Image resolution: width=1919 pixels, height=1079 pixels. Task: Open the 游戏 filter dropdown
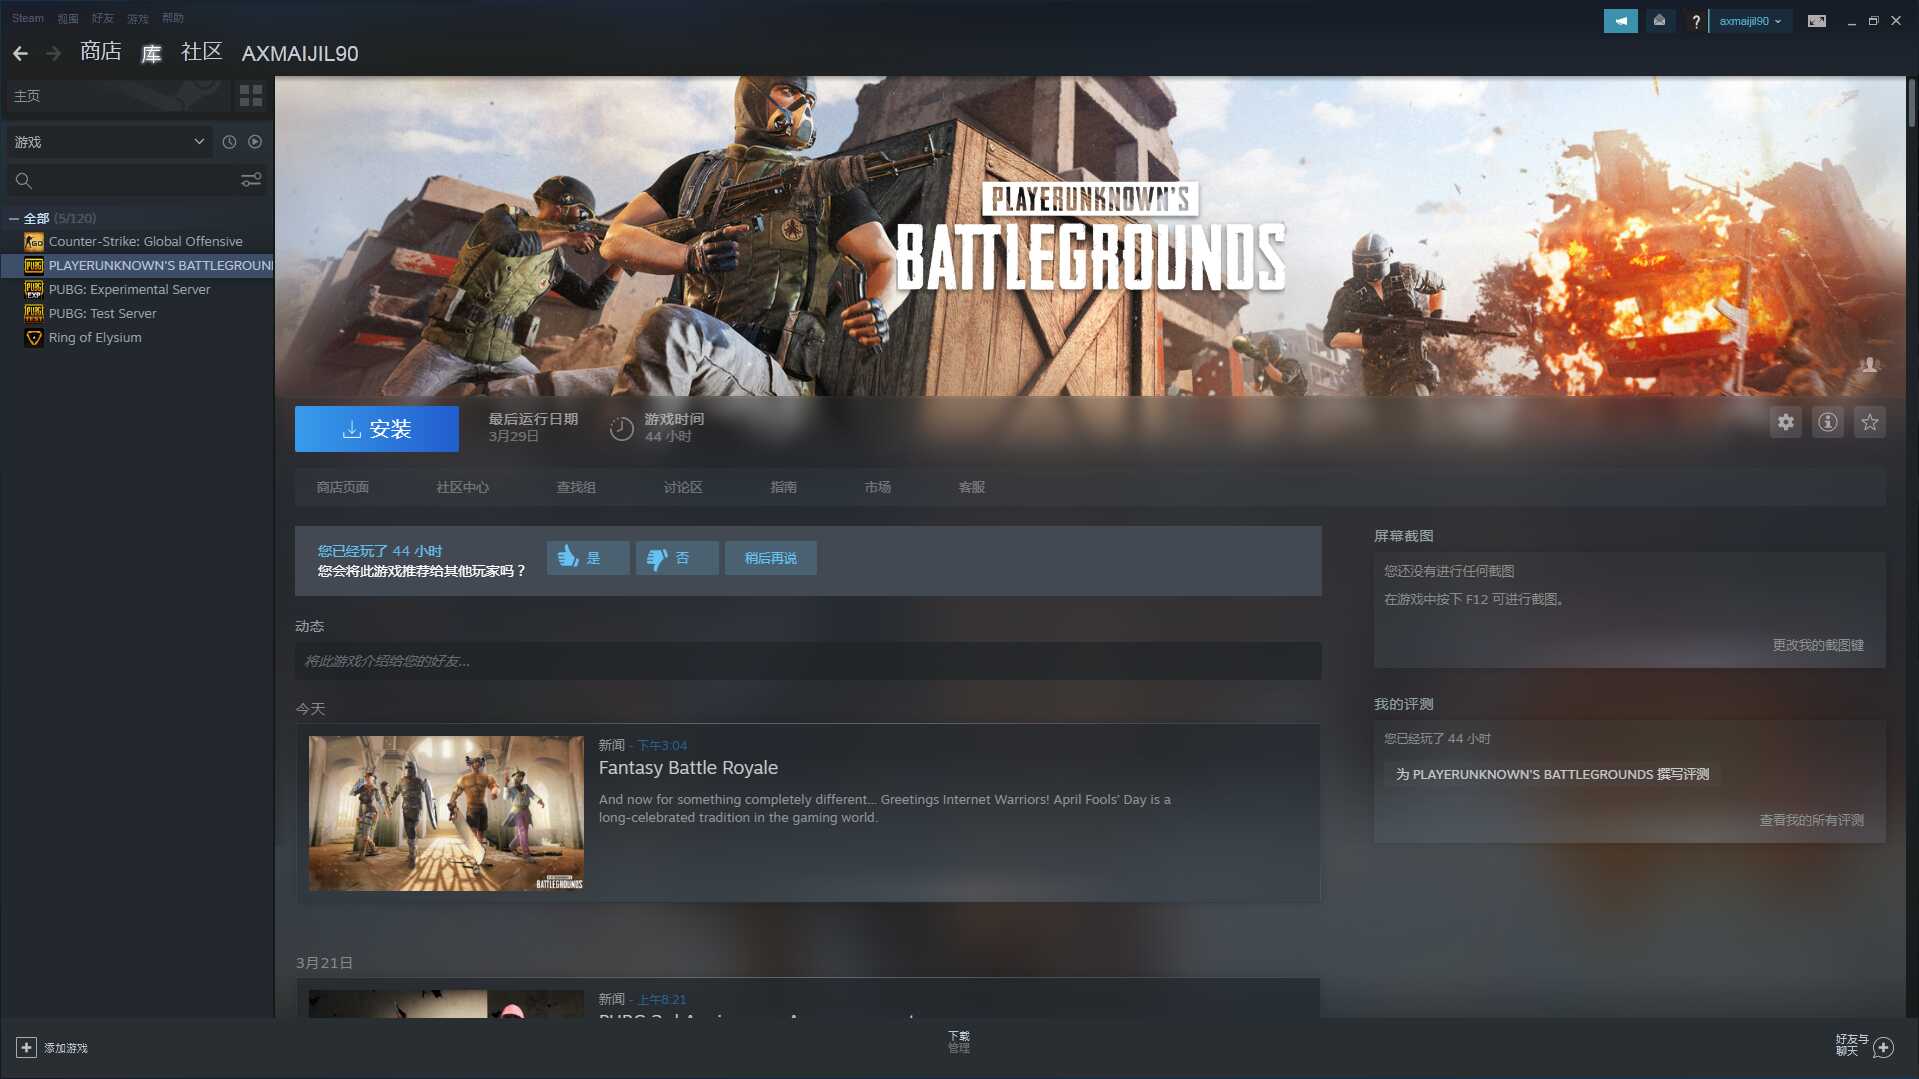111,142
